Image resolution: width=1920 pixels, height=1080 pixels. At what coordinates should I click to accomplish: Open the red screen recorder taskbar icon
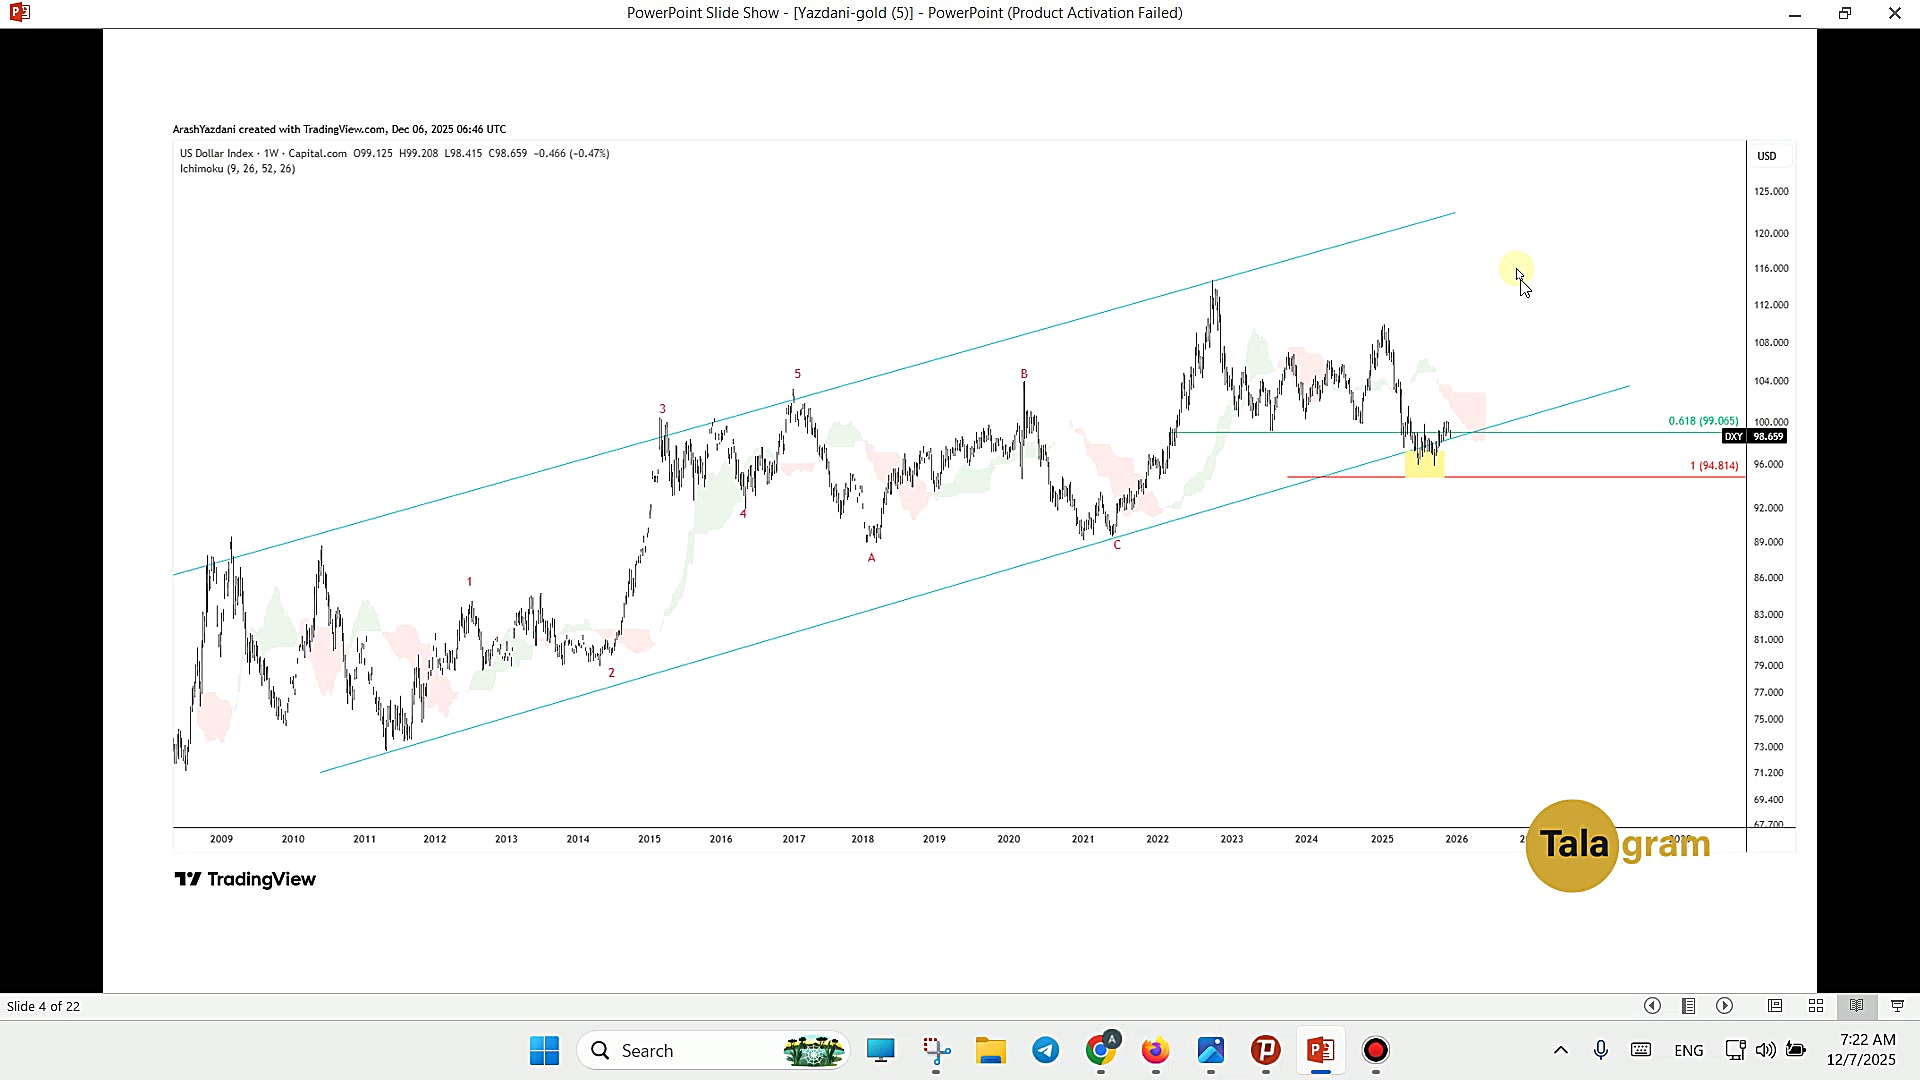pos(1376,1050)
